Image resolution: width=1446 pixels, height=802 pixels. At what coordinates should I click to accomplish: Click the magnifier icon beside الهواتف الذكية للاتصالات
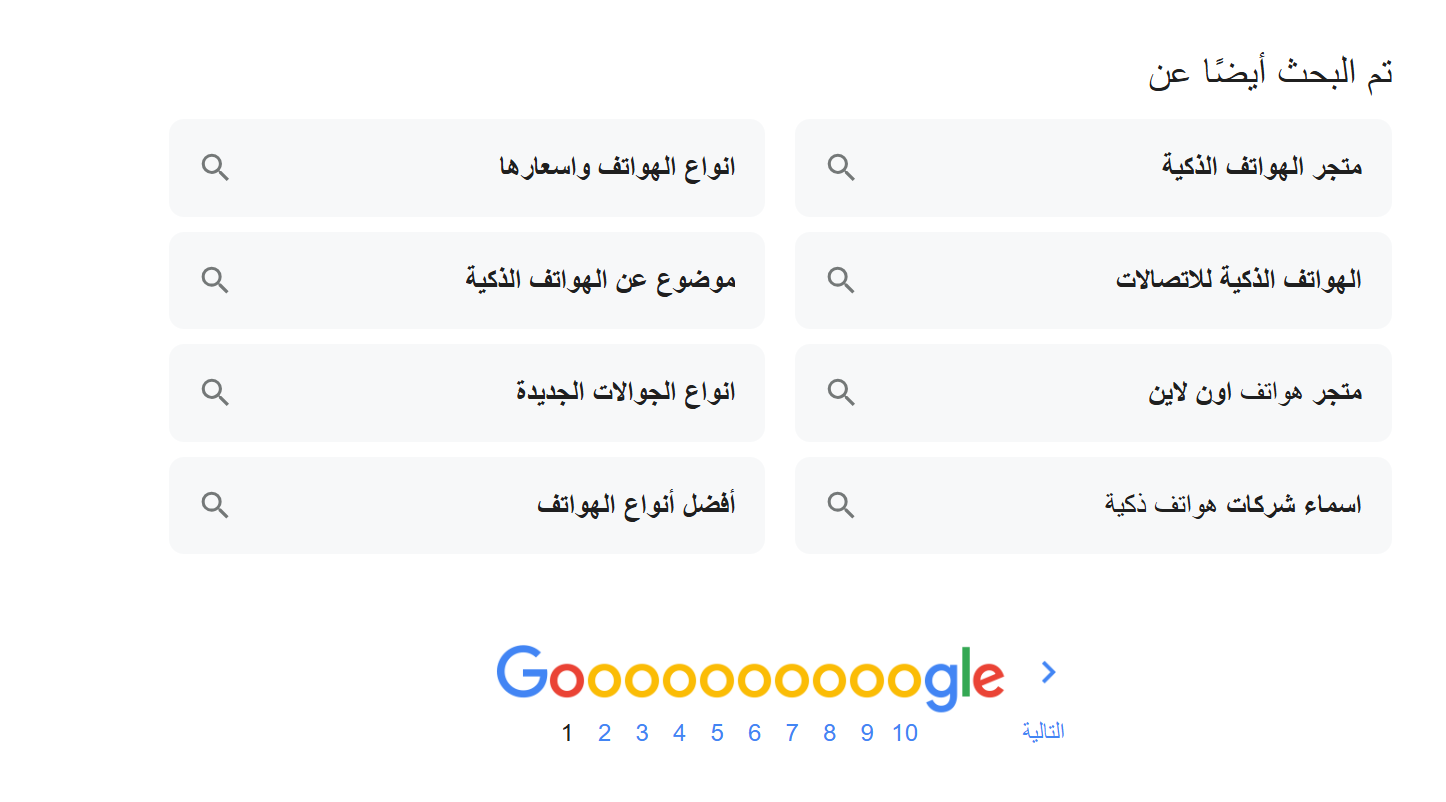point(840,280)
